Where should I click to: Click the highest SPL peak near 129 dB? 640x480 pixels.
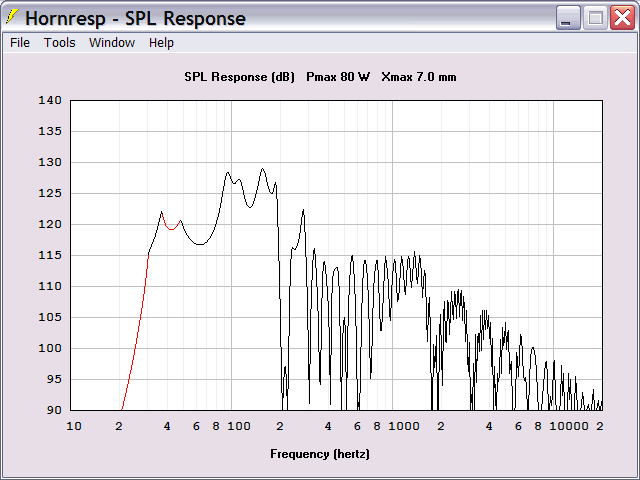tap(262, 169)
